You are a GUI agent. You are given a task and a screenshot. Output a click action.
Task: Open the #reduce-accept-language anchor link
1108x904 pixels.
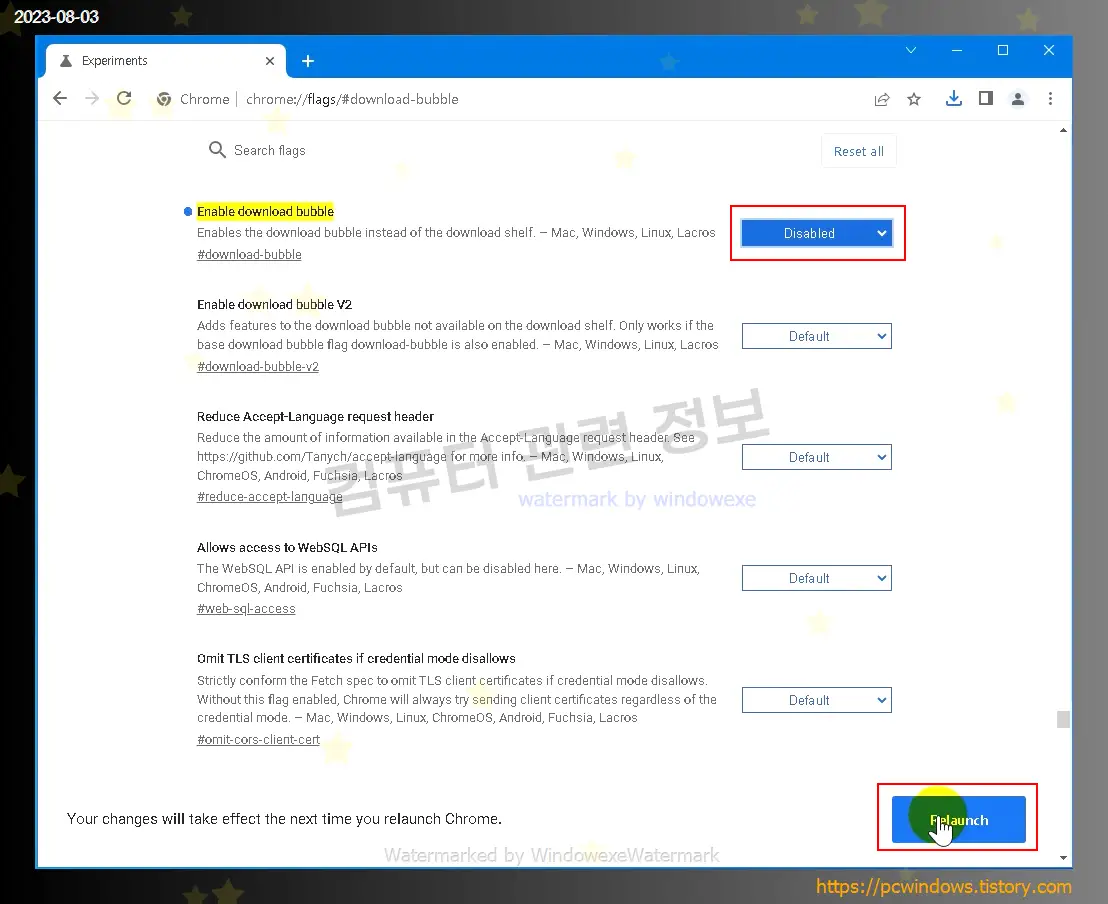click(269, 497)
